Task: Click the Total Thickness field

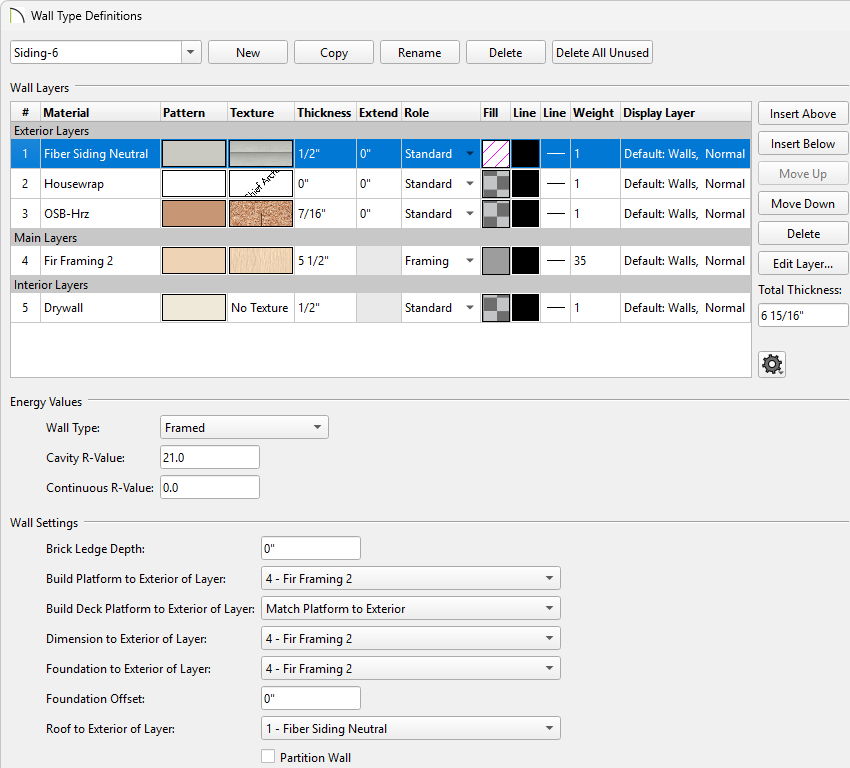Action: (x=803, y=315)
